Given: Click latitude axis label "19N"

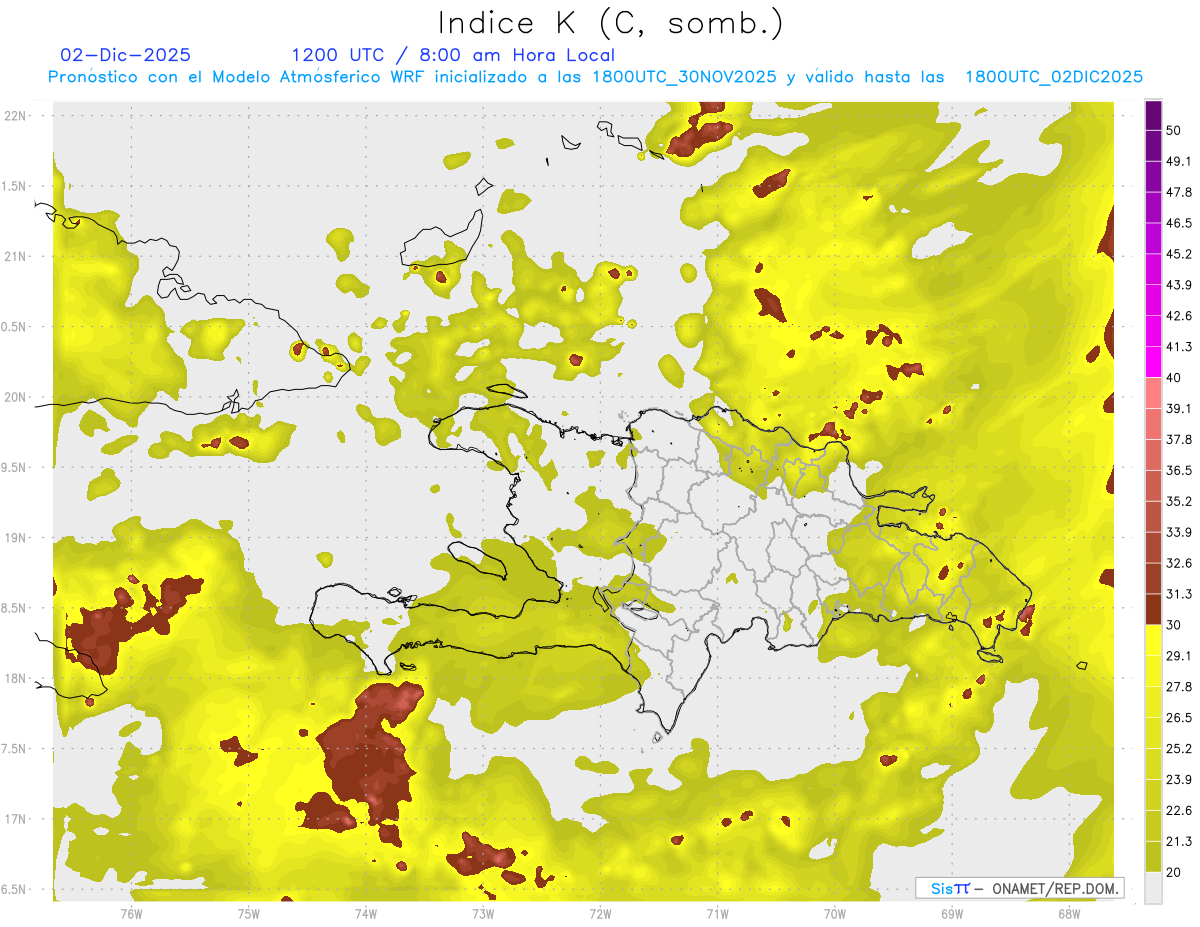Looking at the screenshot, I should coord(17,538).
